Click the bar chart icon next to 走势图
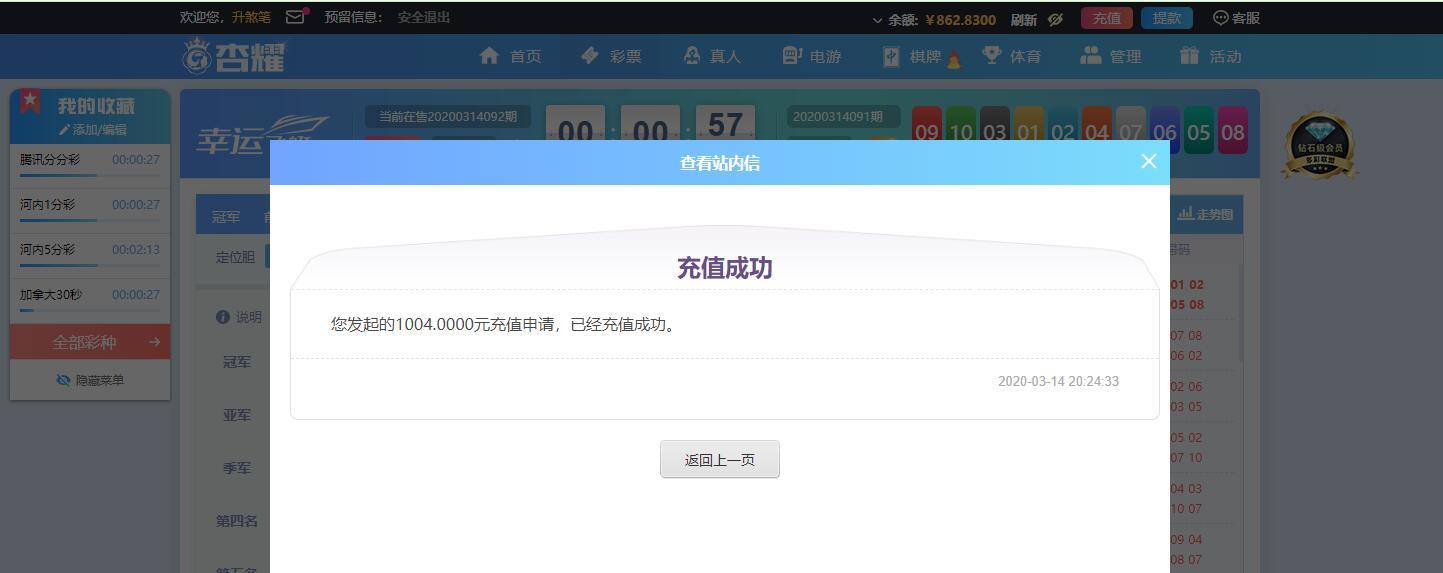This screenshot has width=1443, height=573. [x=1185, y=214]
